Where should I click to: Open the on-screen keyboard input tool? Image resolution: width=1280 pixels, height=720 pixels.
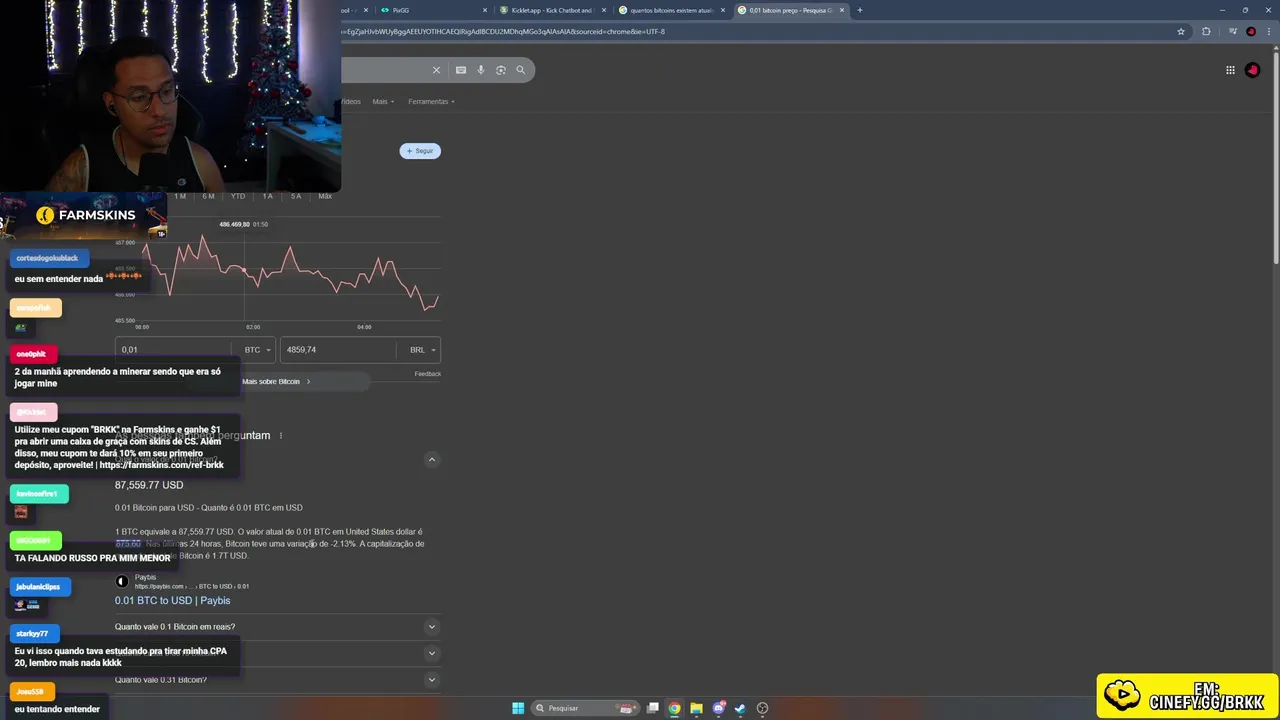pos(461,70)
